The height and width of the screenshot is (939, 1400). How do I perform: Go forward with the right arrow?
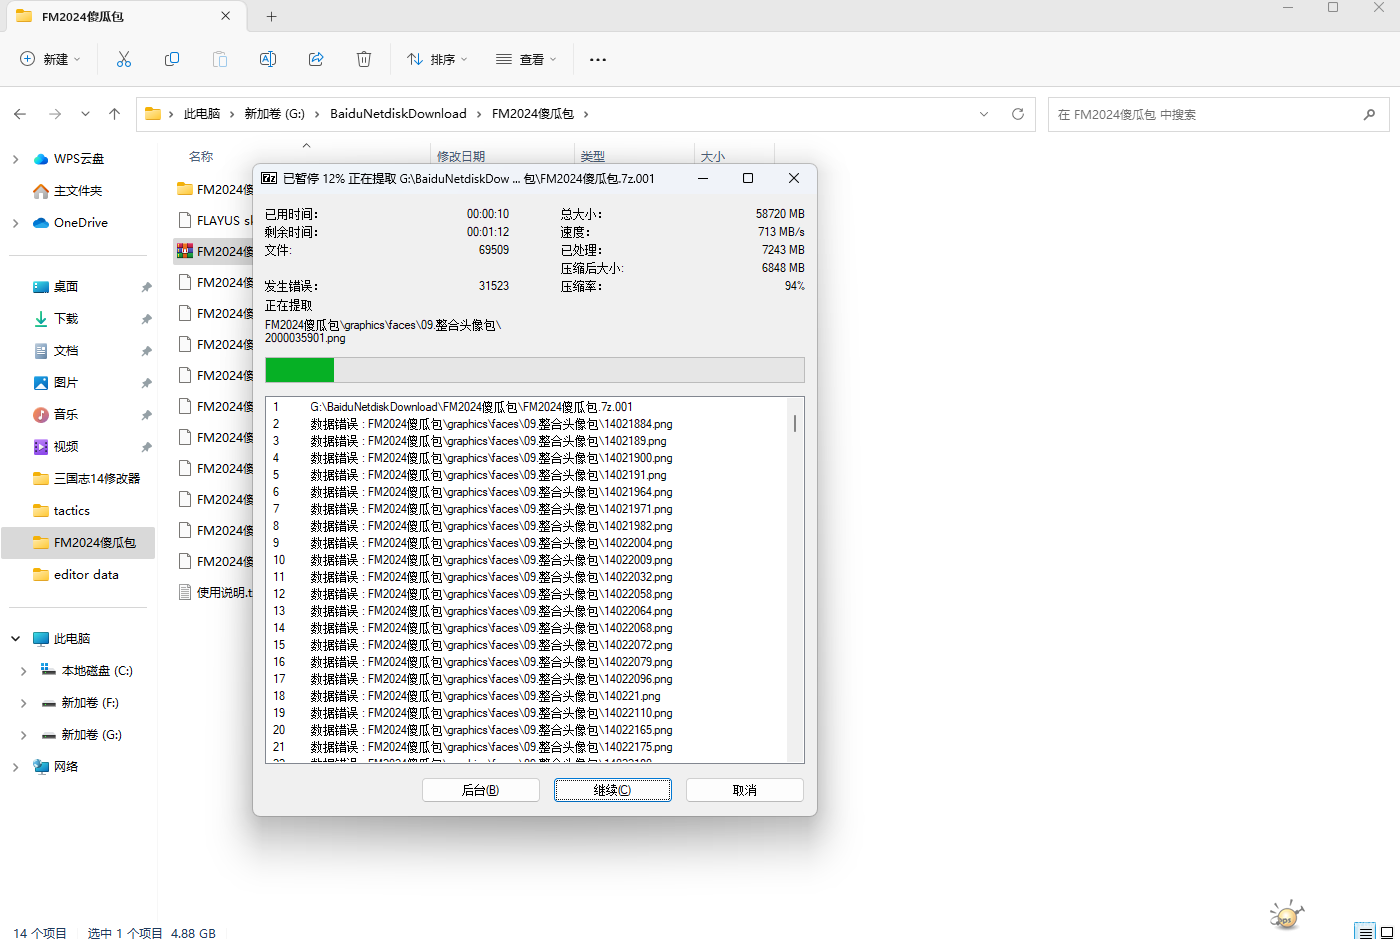pyautogui.click(x=55, y=114)
